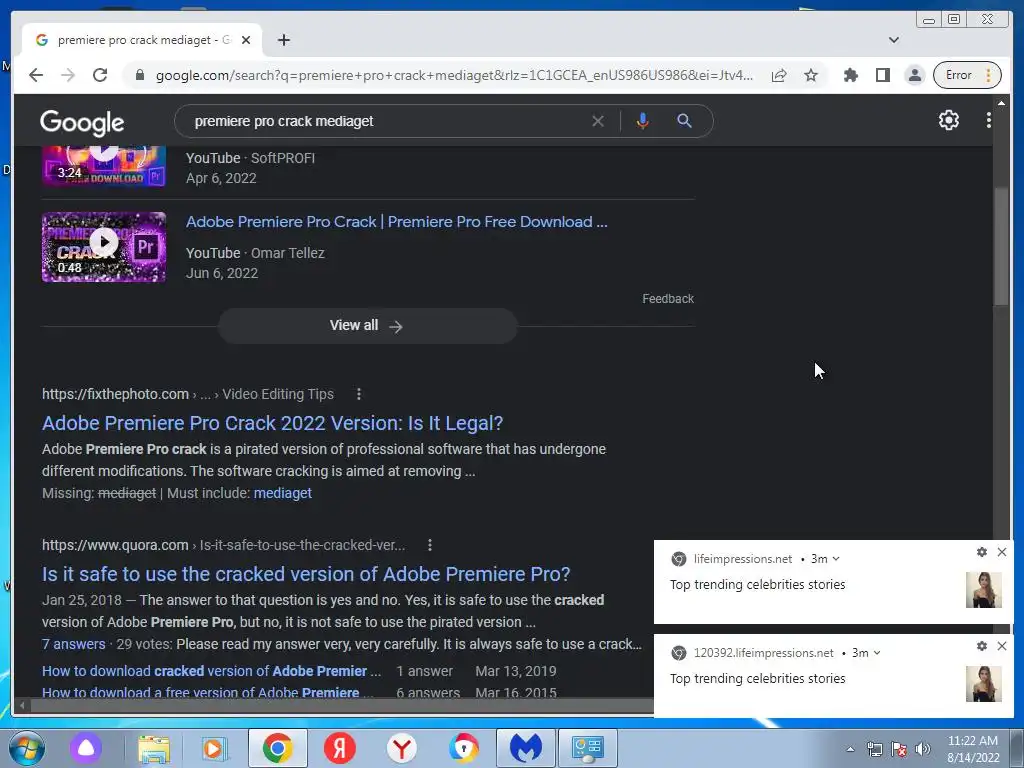Launch media player from taskbar
This screenshot has width=1024, height=768.
pos(214,748)
